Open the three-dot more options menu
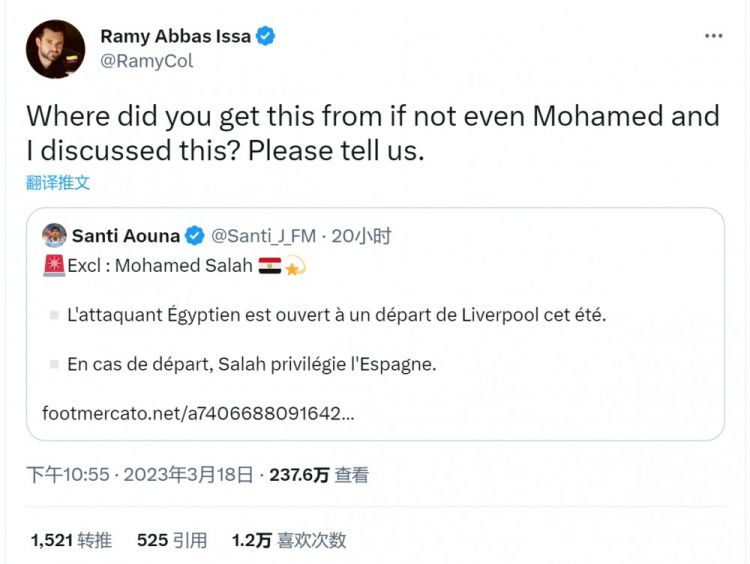This screenshot has height=564, width=750. tap(713, 35)
